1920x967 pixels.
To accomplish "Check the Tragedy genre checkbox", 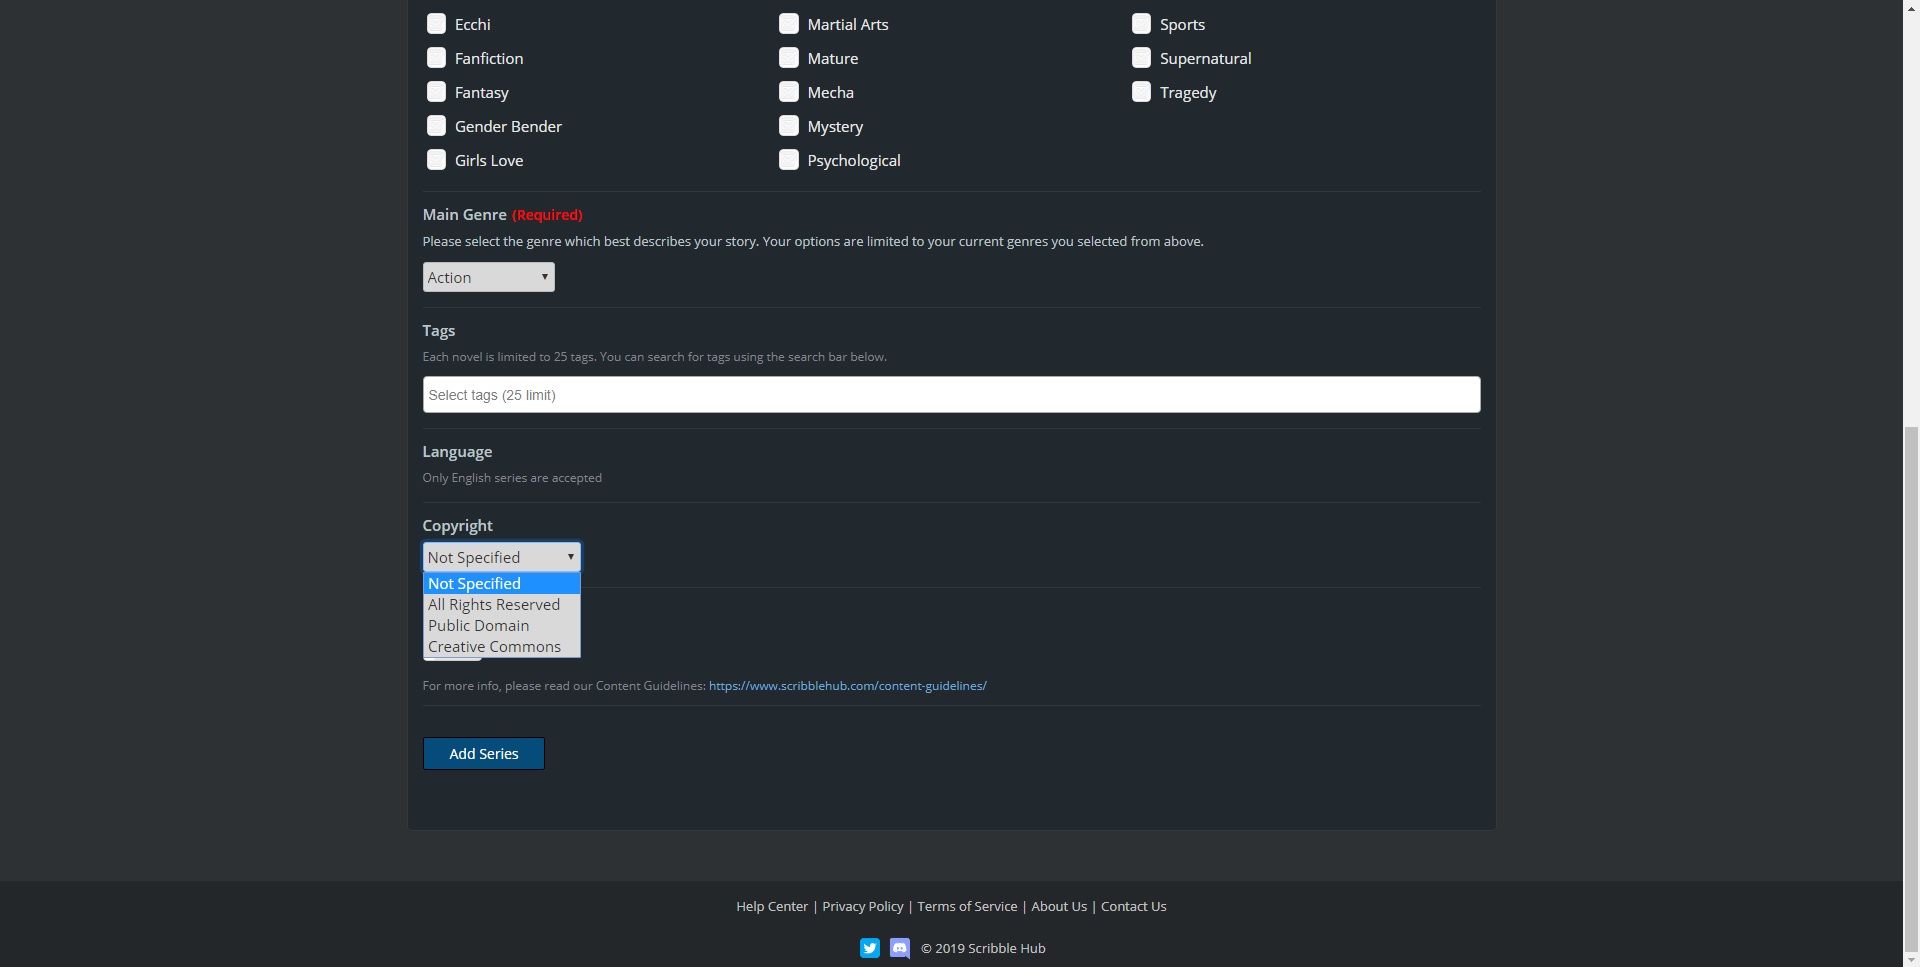I will coord(1141,92).
